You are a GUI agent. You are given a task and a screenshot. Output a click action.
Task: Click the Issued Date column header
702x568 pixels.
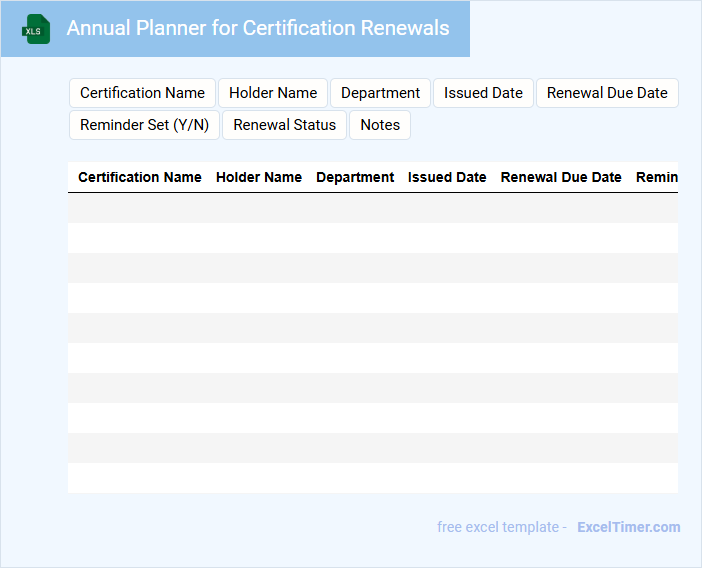447,177
